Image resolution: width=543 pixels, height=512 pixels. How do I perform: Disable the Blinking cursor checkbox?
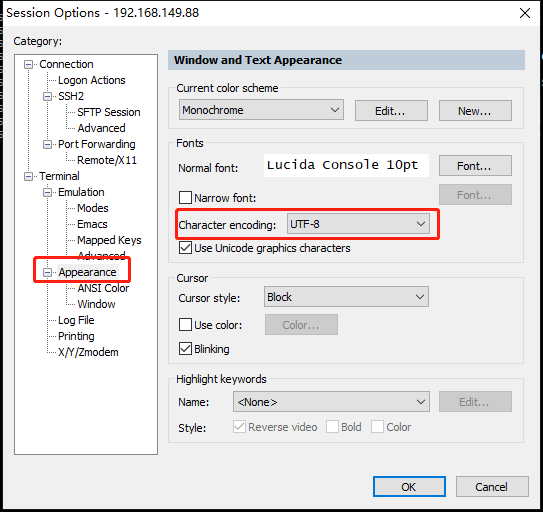click(x=185, y=349)
